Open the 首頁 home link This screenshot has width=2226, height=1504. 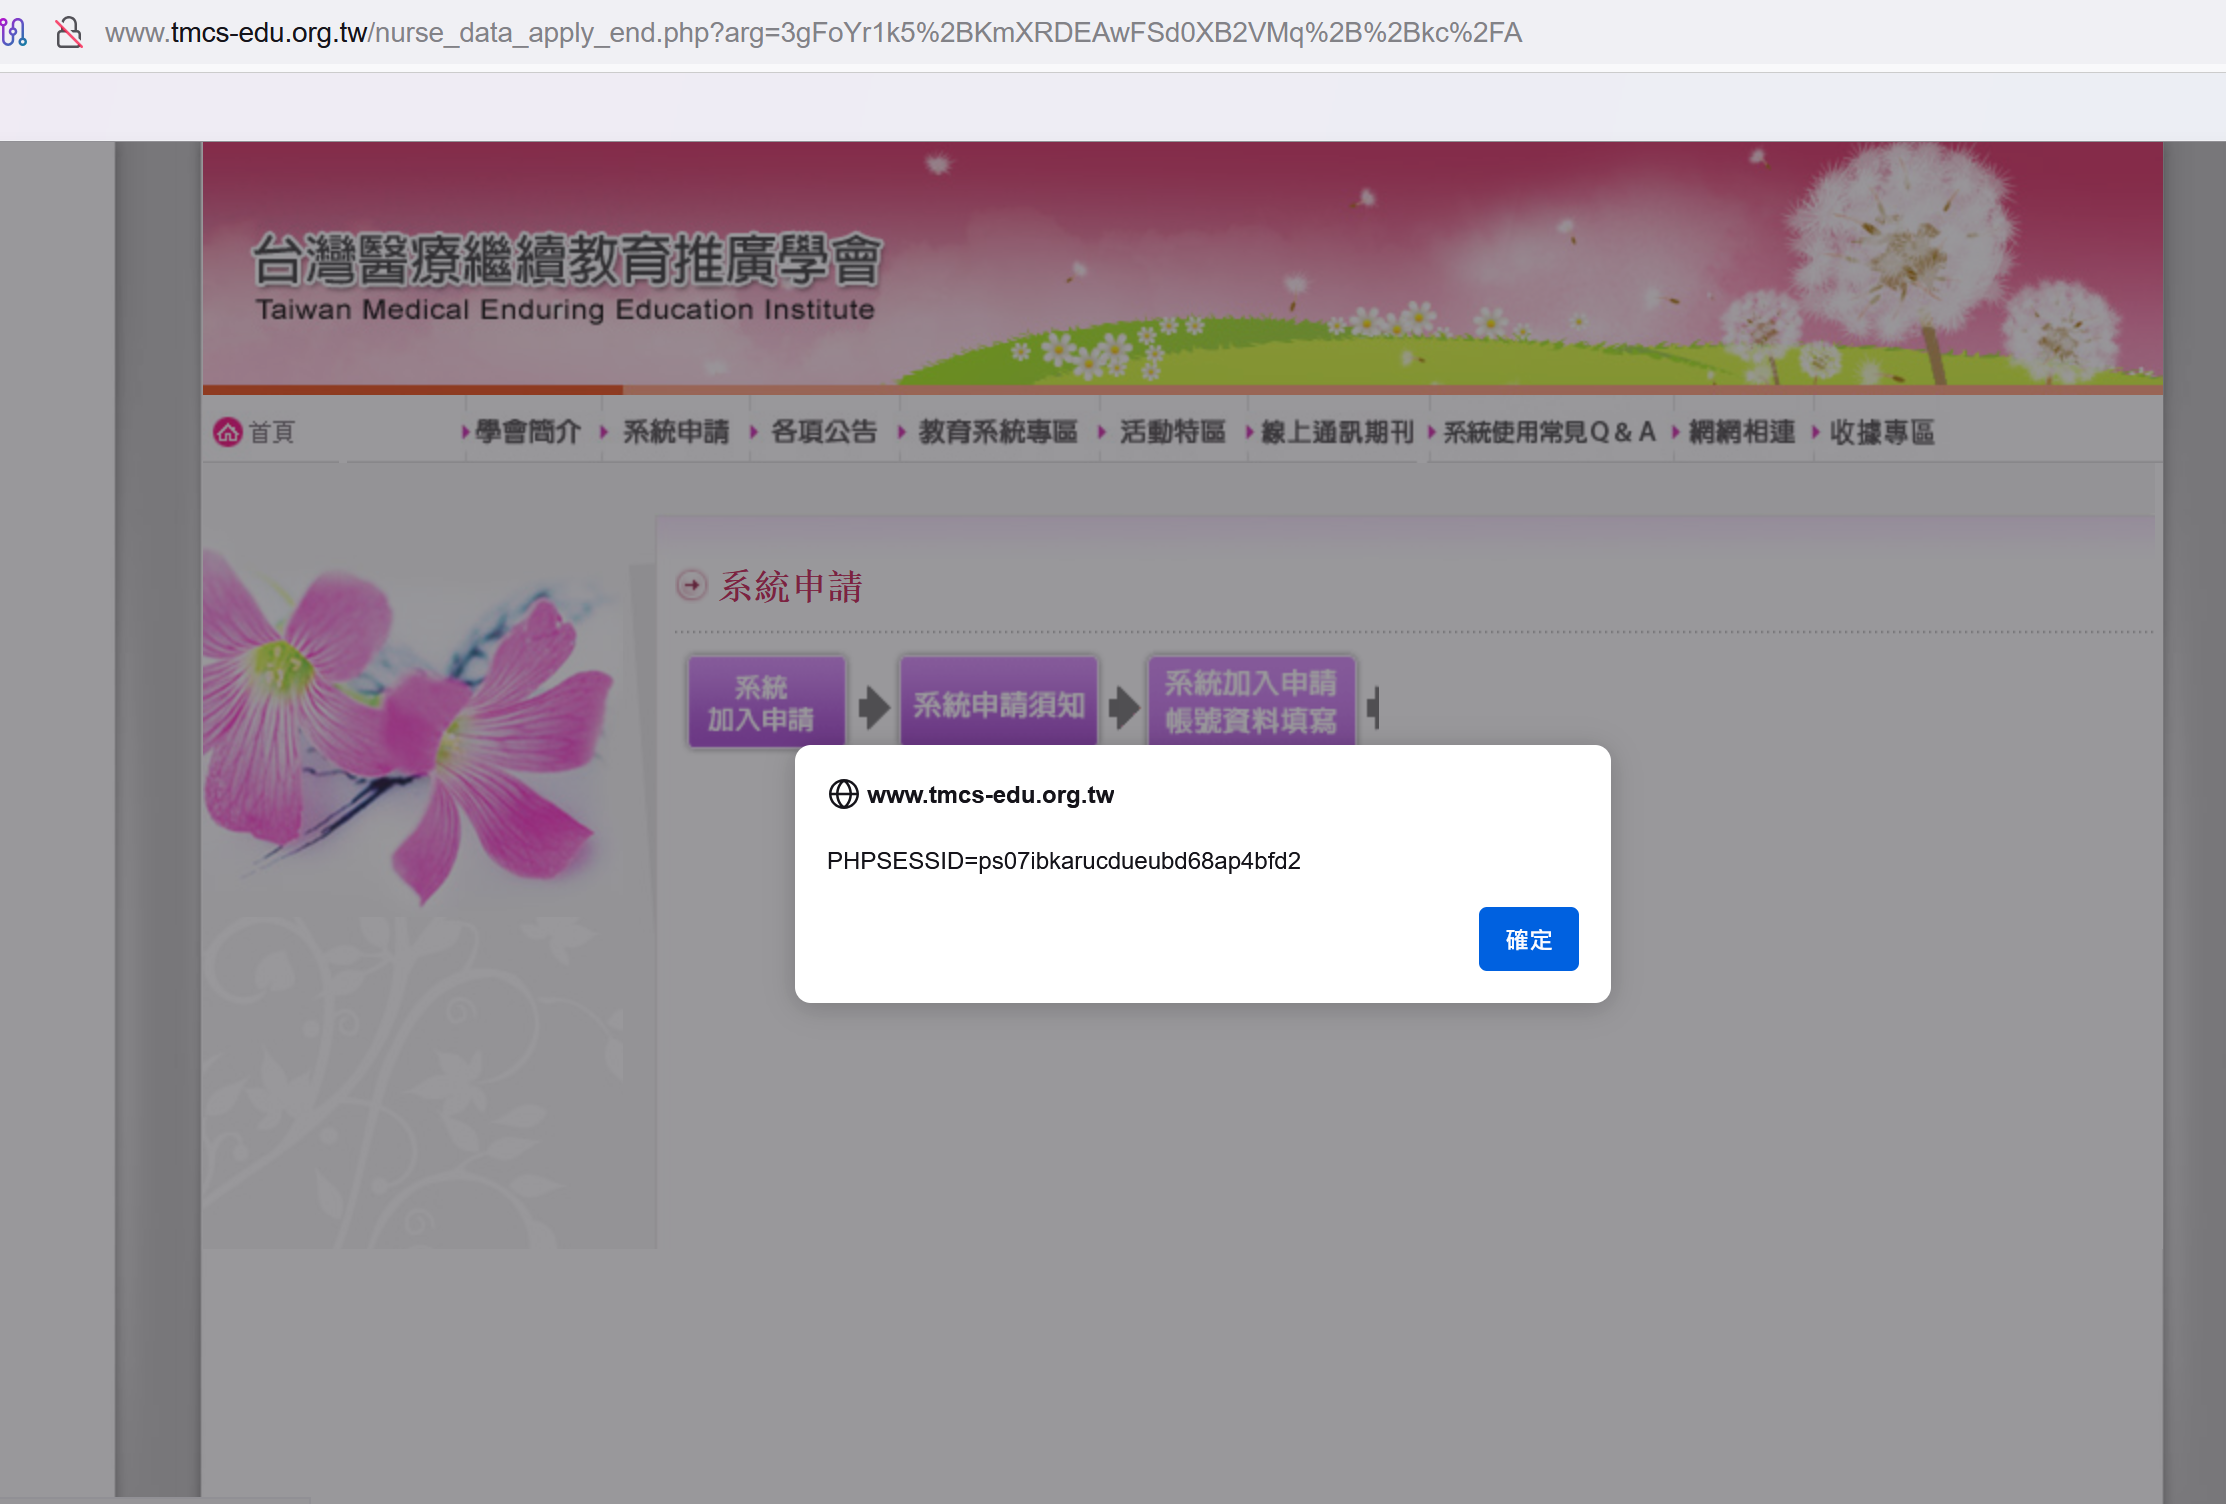(x=271, y=432)
